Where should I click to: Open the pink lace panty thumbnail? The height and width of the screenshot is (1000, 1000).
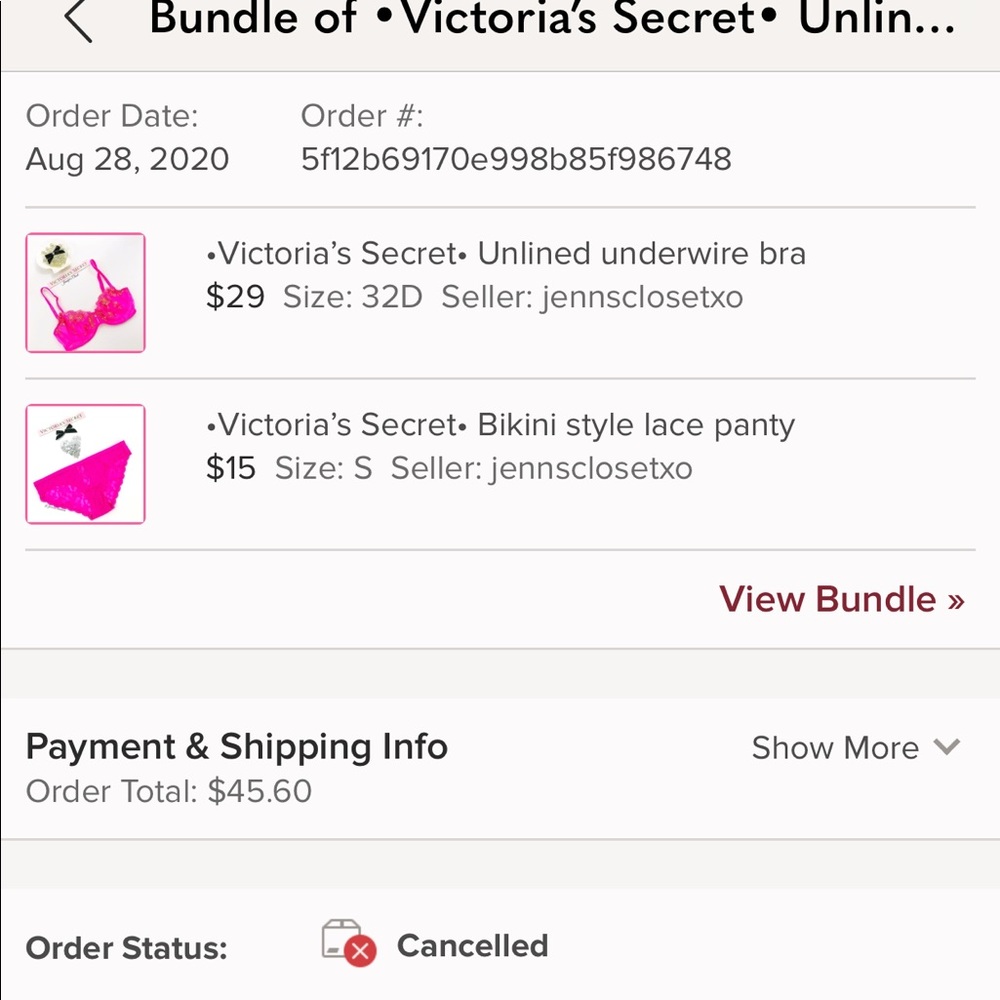point(86,464)
